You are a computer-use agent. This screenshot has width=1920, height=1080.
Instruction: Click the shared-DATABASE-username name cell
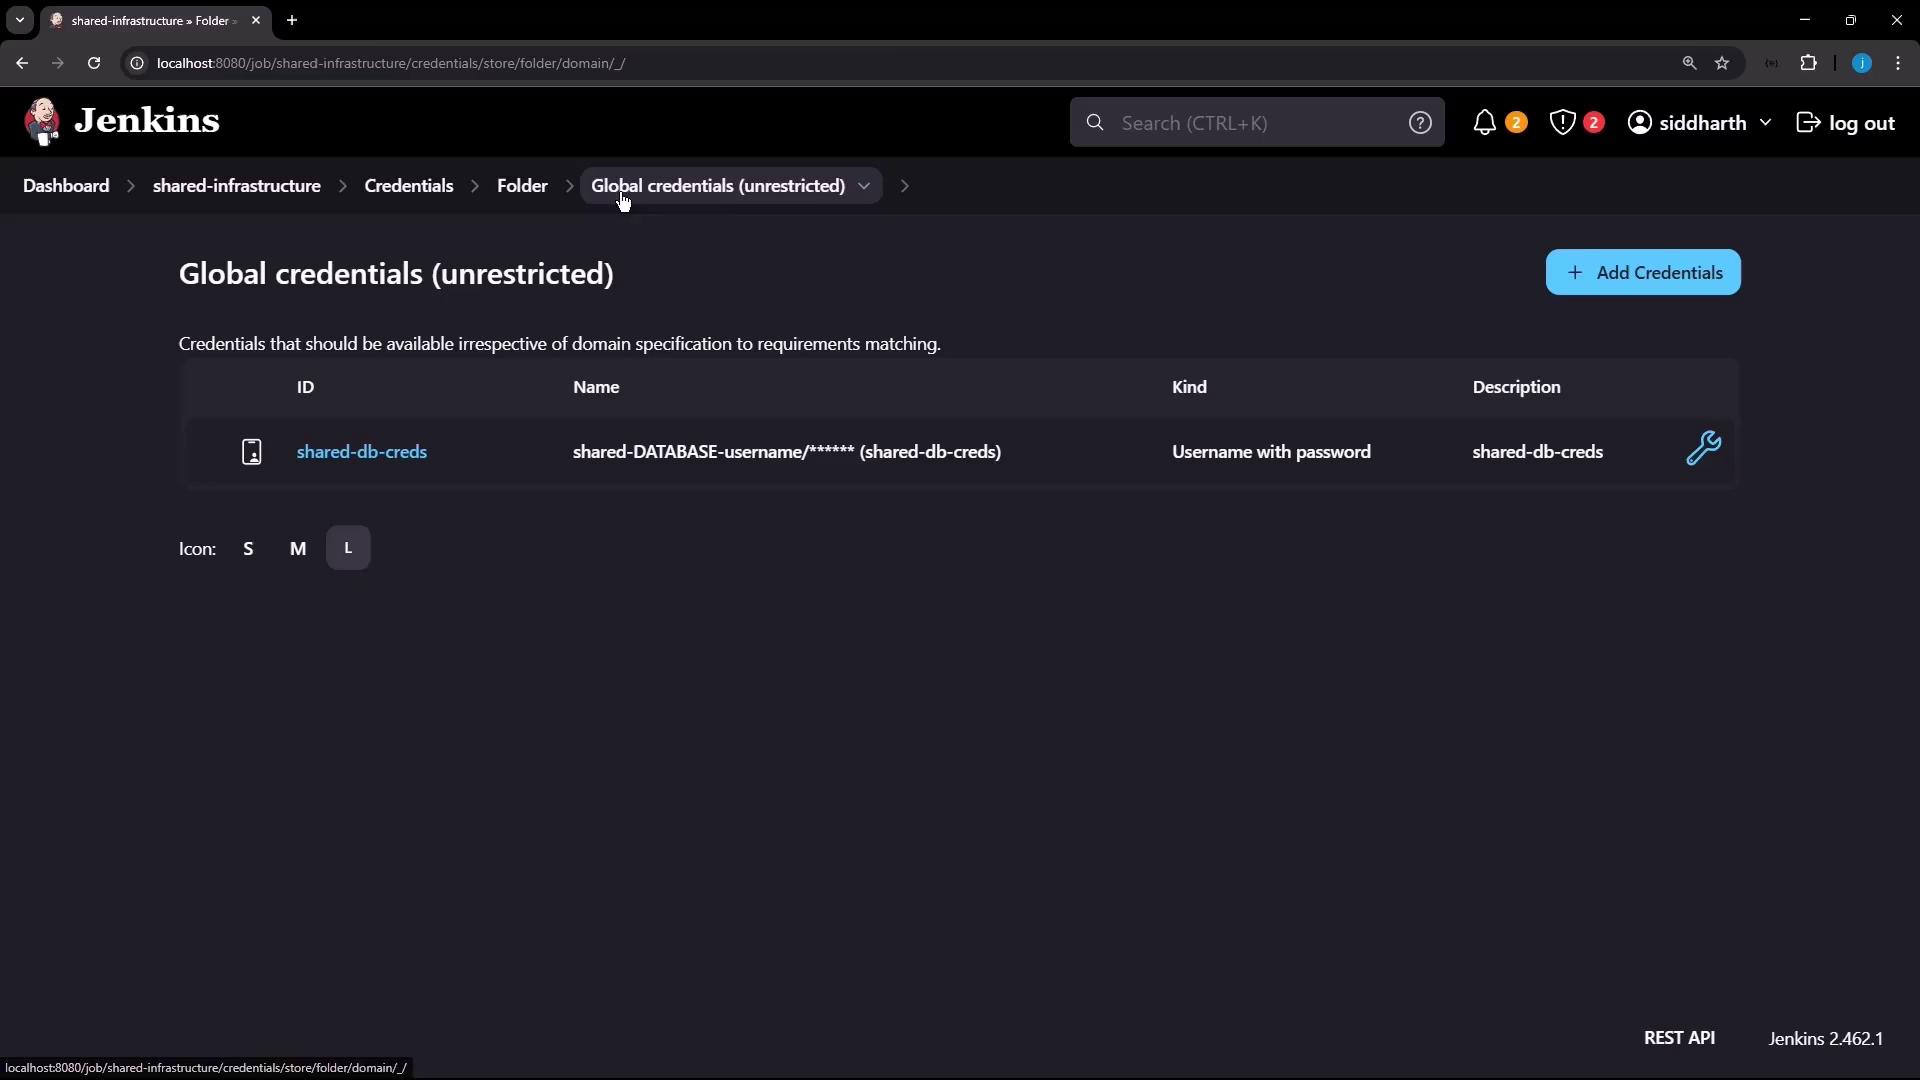pyautogui.click(x=787, y=452)
